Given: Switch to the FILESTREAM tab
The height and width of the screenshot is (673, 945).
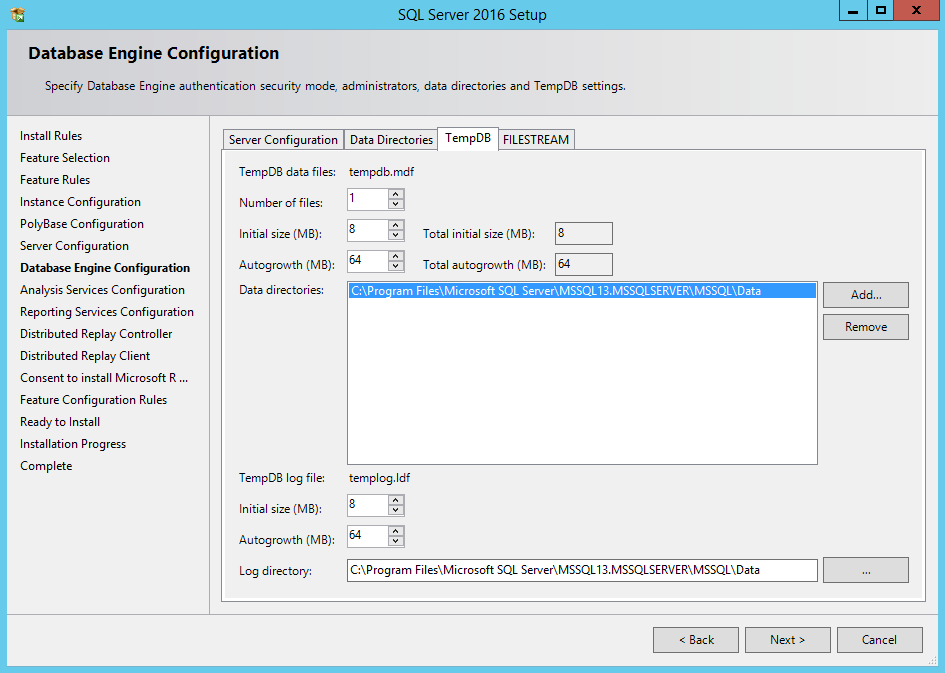Looking at the screenshot, I should point(536,139).
